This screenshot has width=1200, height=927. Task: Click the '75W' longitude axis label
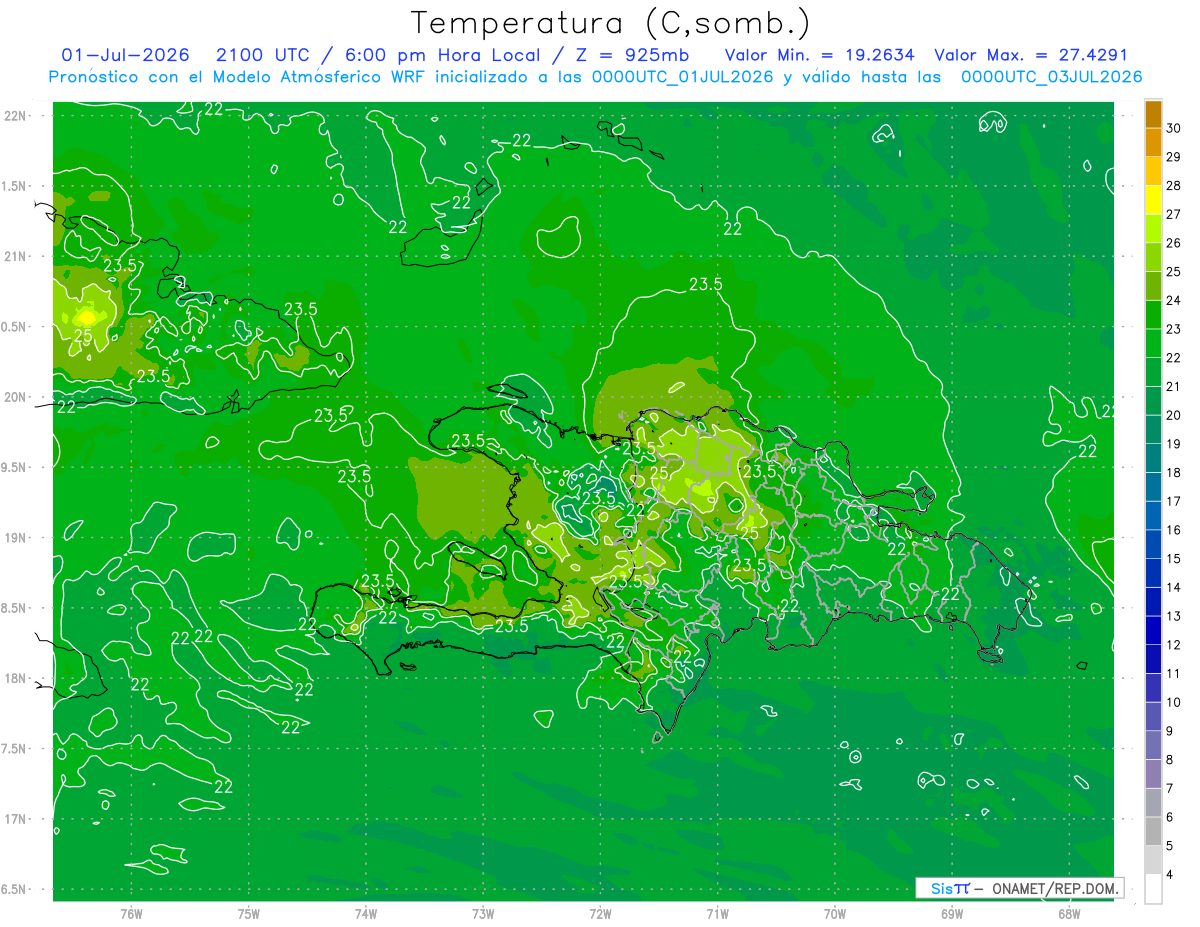click(x=249, y=914)
